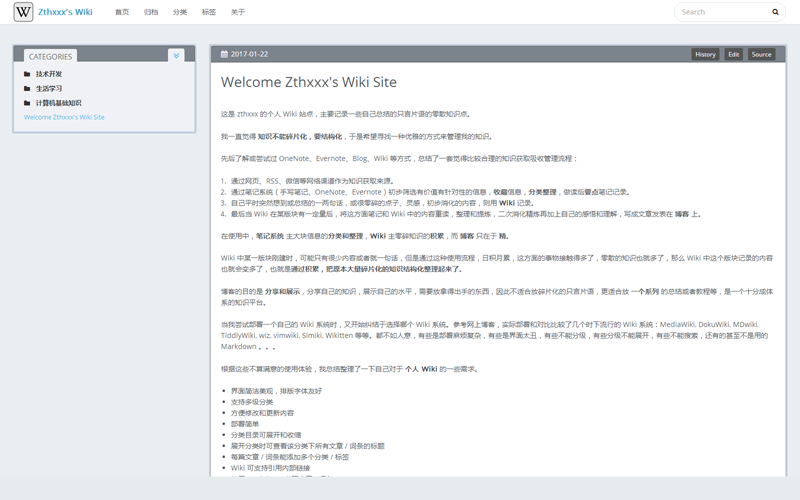Image resolution: width=800 pixels, height=500 pixels.
Task: Click the folder icon beside 生活学习
Action: pyautogui.click(x=28, y=88)
